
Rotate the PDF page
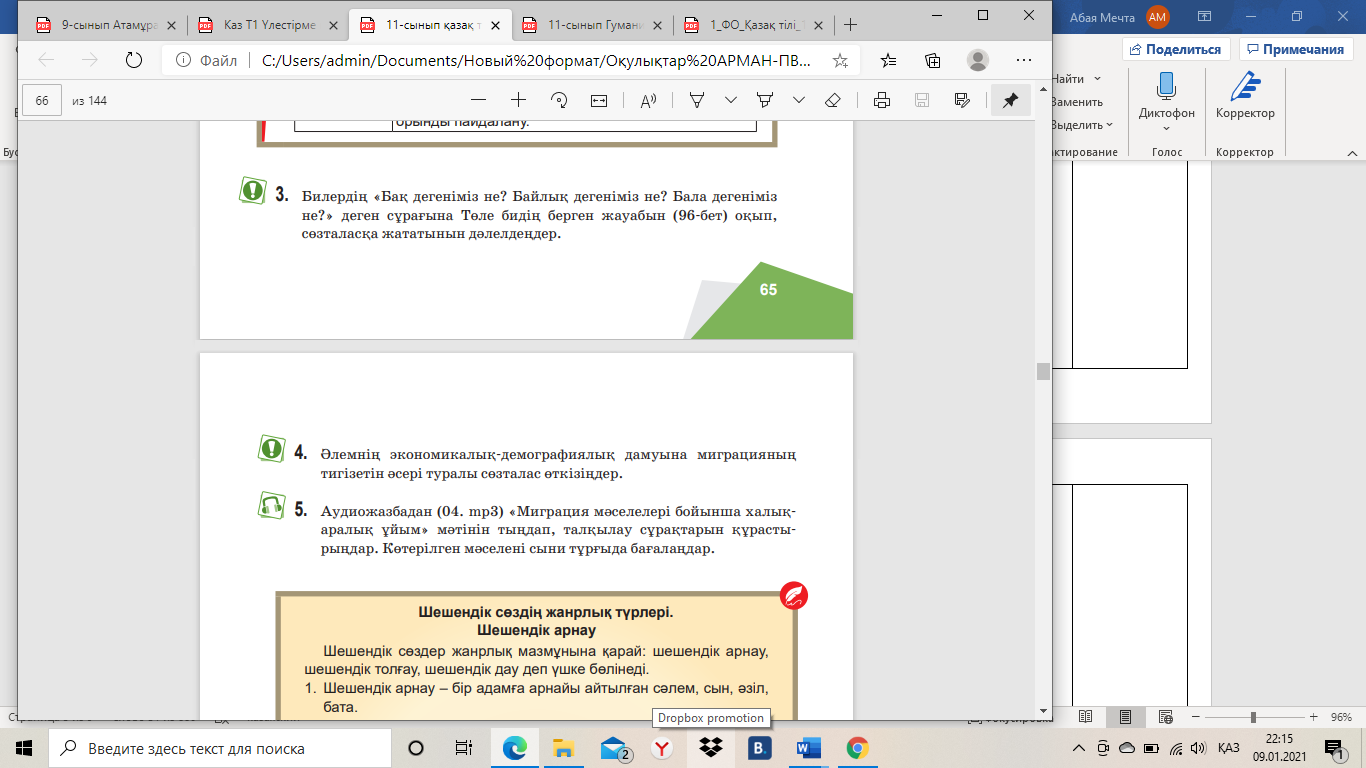coord(559,100)
